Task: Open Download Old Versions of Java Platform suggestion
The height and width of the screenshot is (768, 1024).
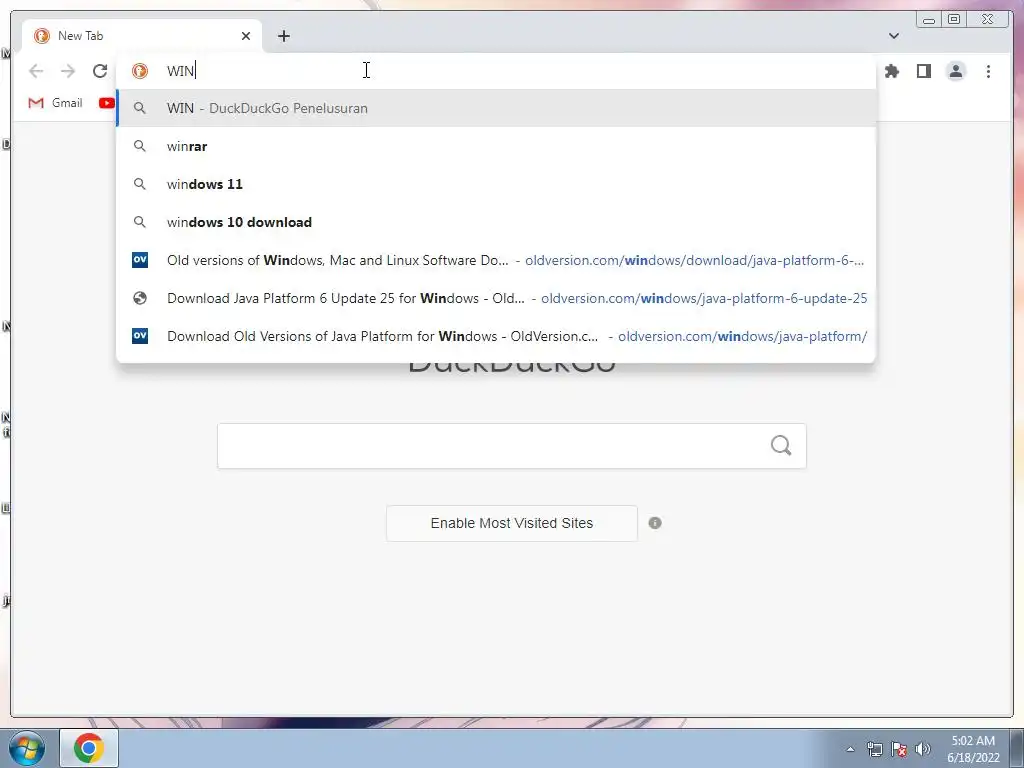Action: pyautogui.click(x=496, y=336)
